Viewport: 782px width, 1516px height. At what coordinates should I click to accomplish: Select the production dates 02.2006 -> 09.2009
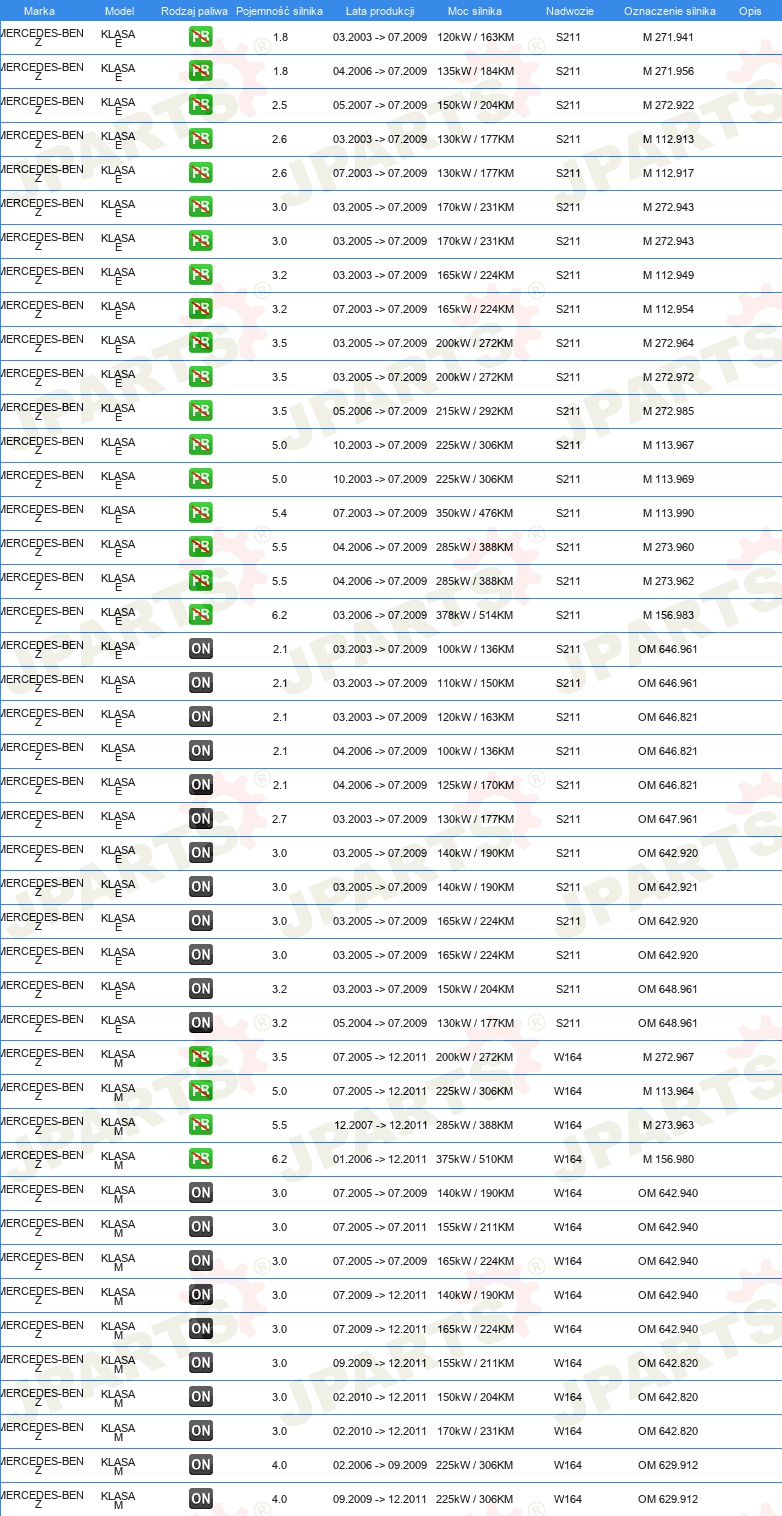click(x=380, y=1465)
